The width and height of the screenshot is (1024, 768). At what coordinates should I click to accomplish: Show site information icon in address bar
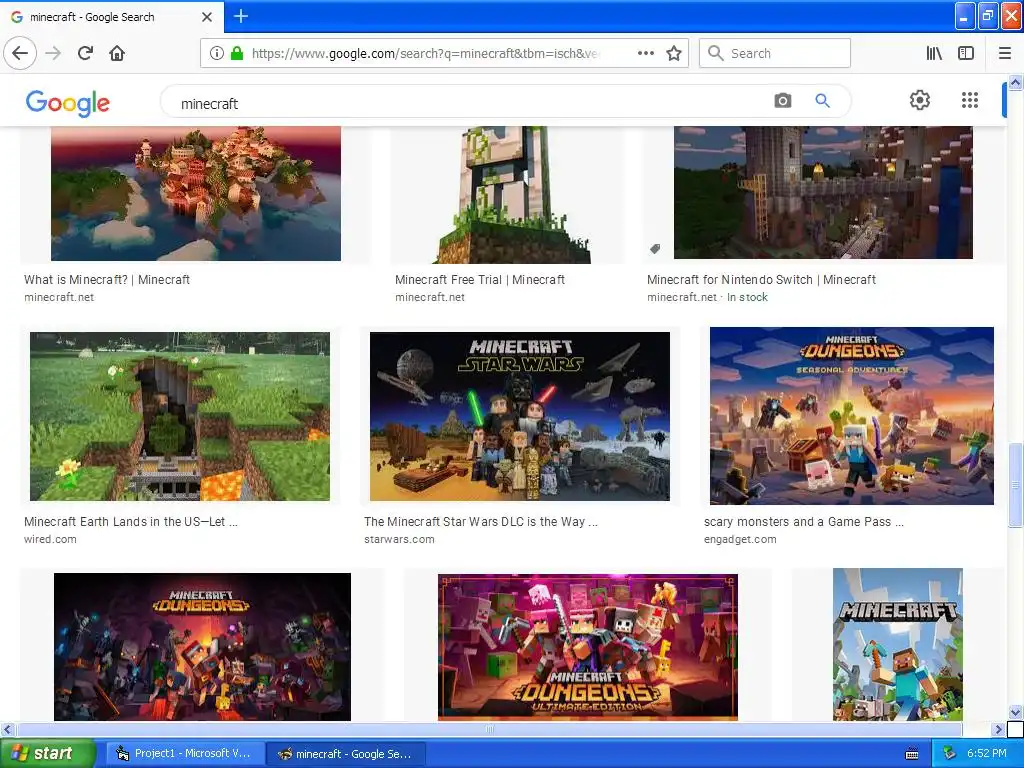pos(217,53)
